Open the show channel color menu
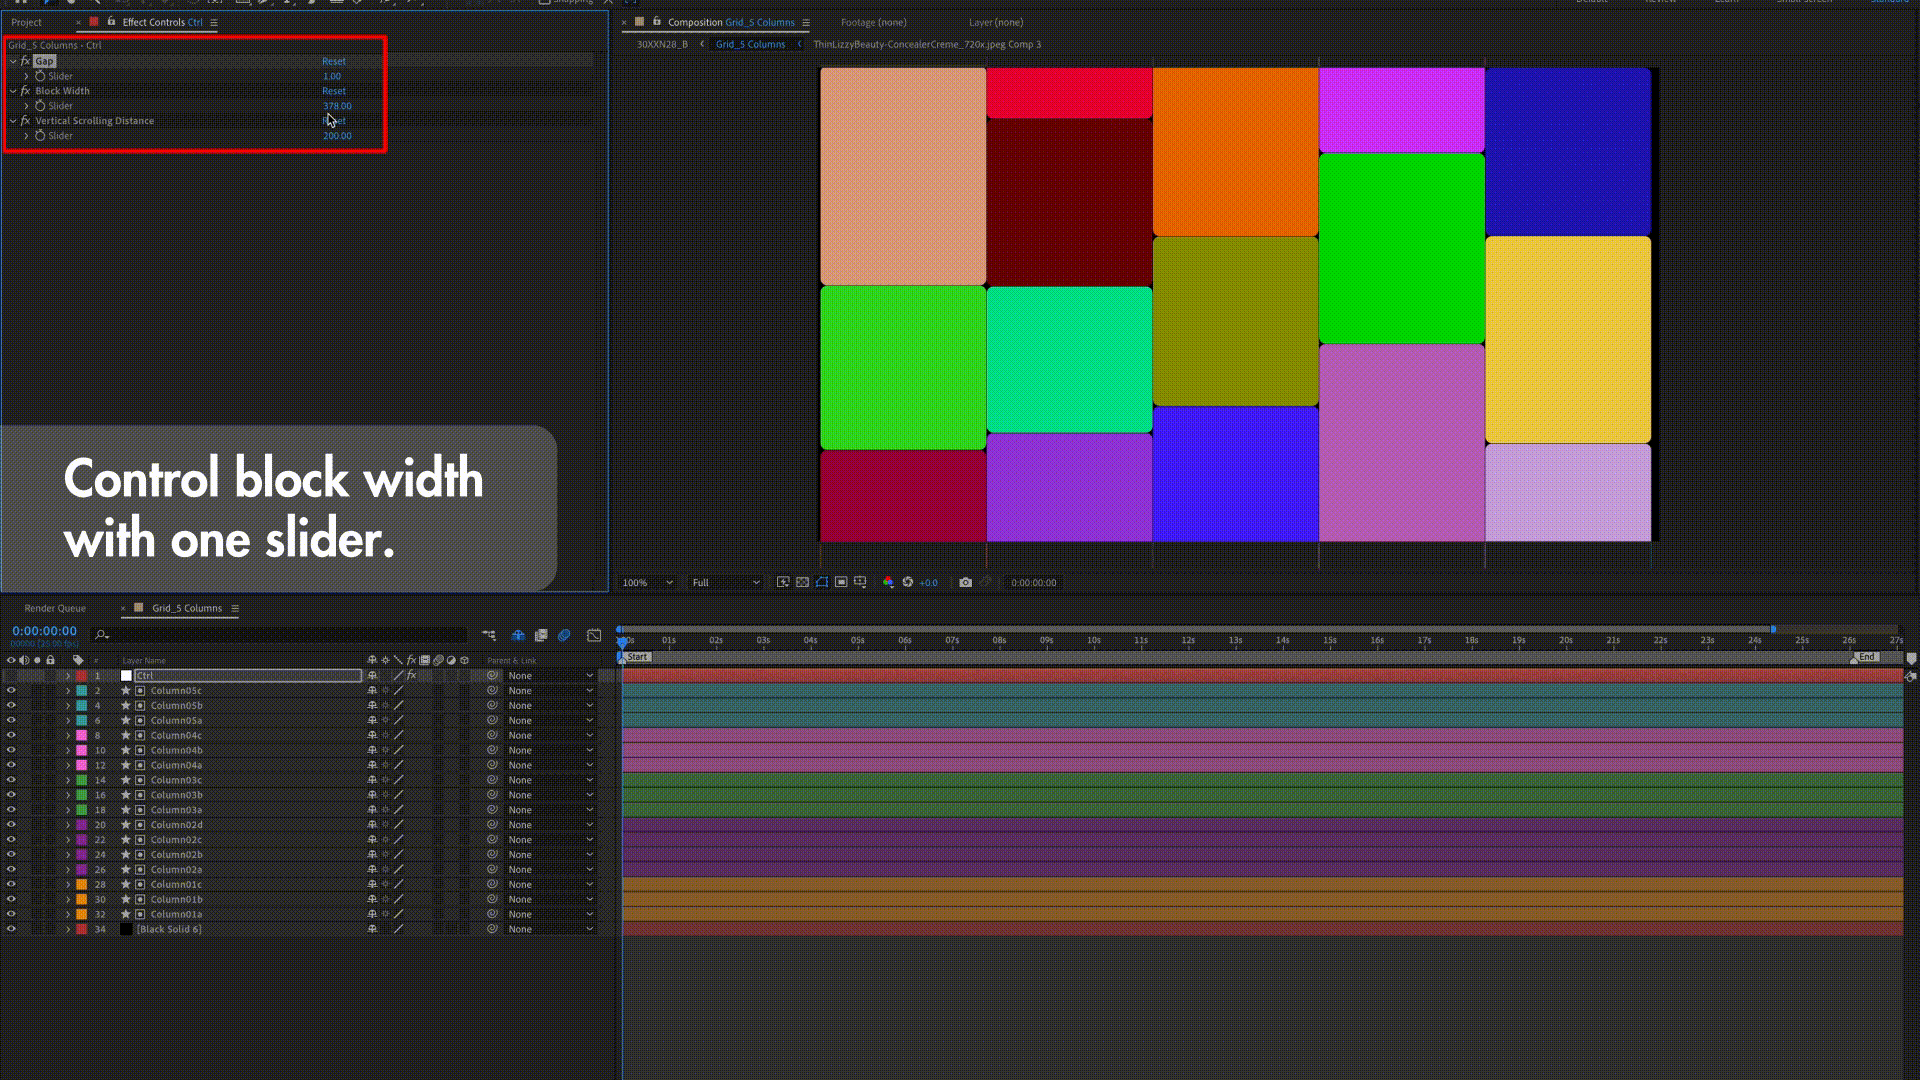Viewport: 1920px width, 1080px height. pos(888,582)
